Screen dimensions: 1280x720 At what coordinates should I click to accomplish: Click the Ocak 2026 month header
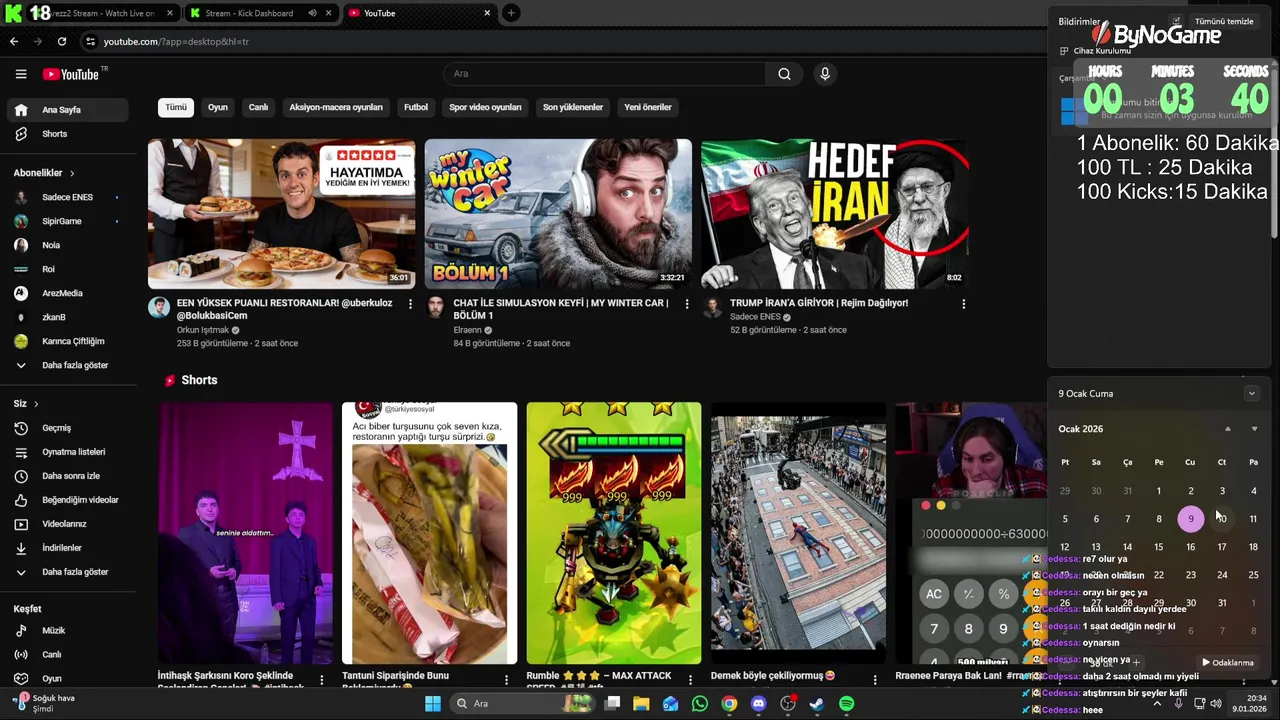pyautogui.click(x=1080, y=429)
